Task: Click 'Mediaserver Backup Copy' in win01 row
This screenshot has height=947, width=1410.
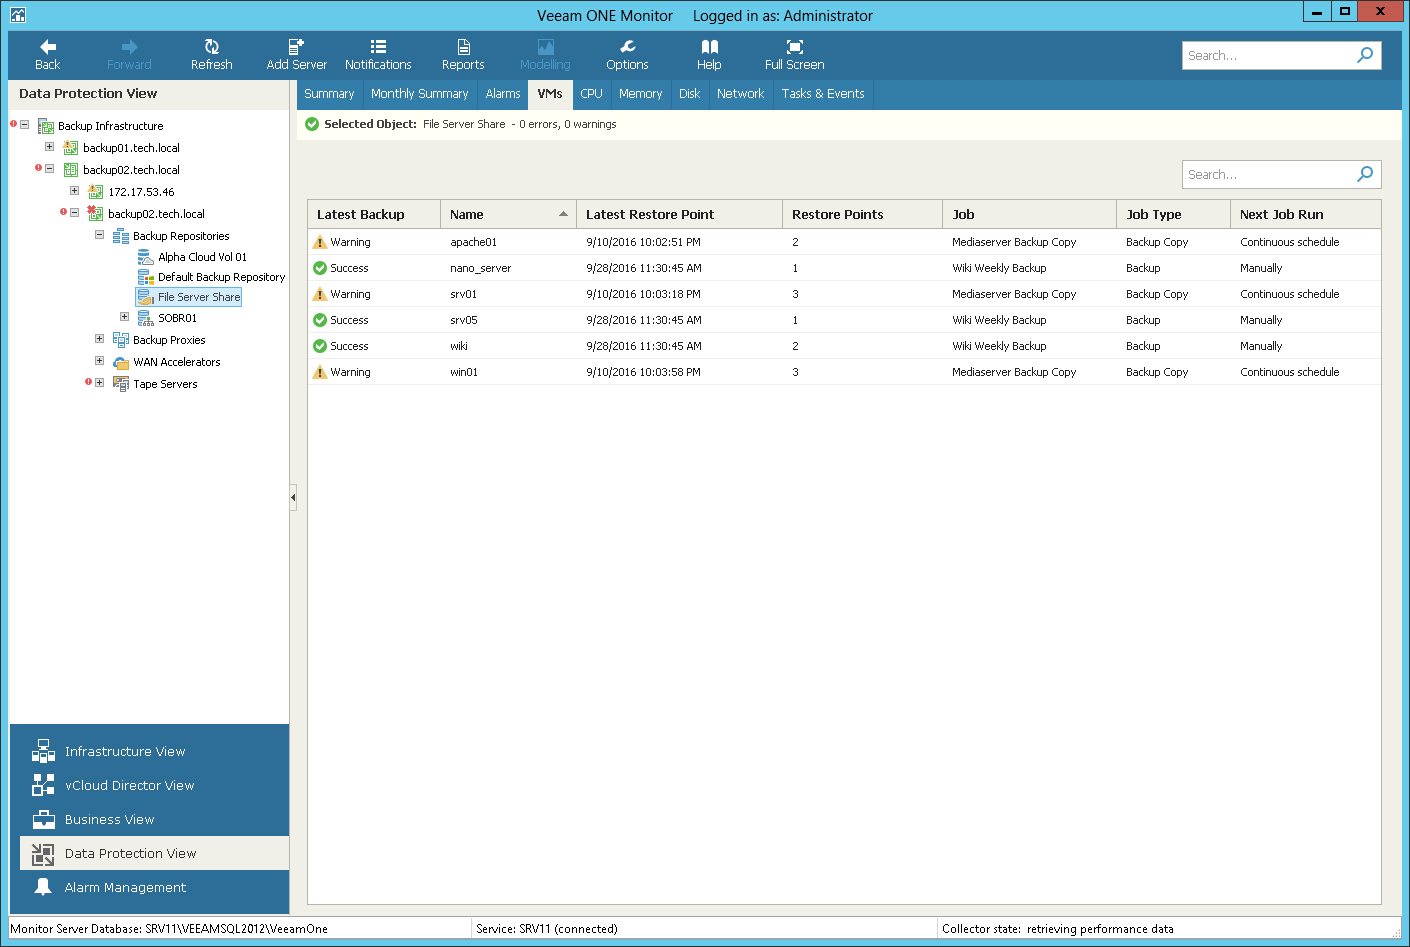Action: [1014, 372]
